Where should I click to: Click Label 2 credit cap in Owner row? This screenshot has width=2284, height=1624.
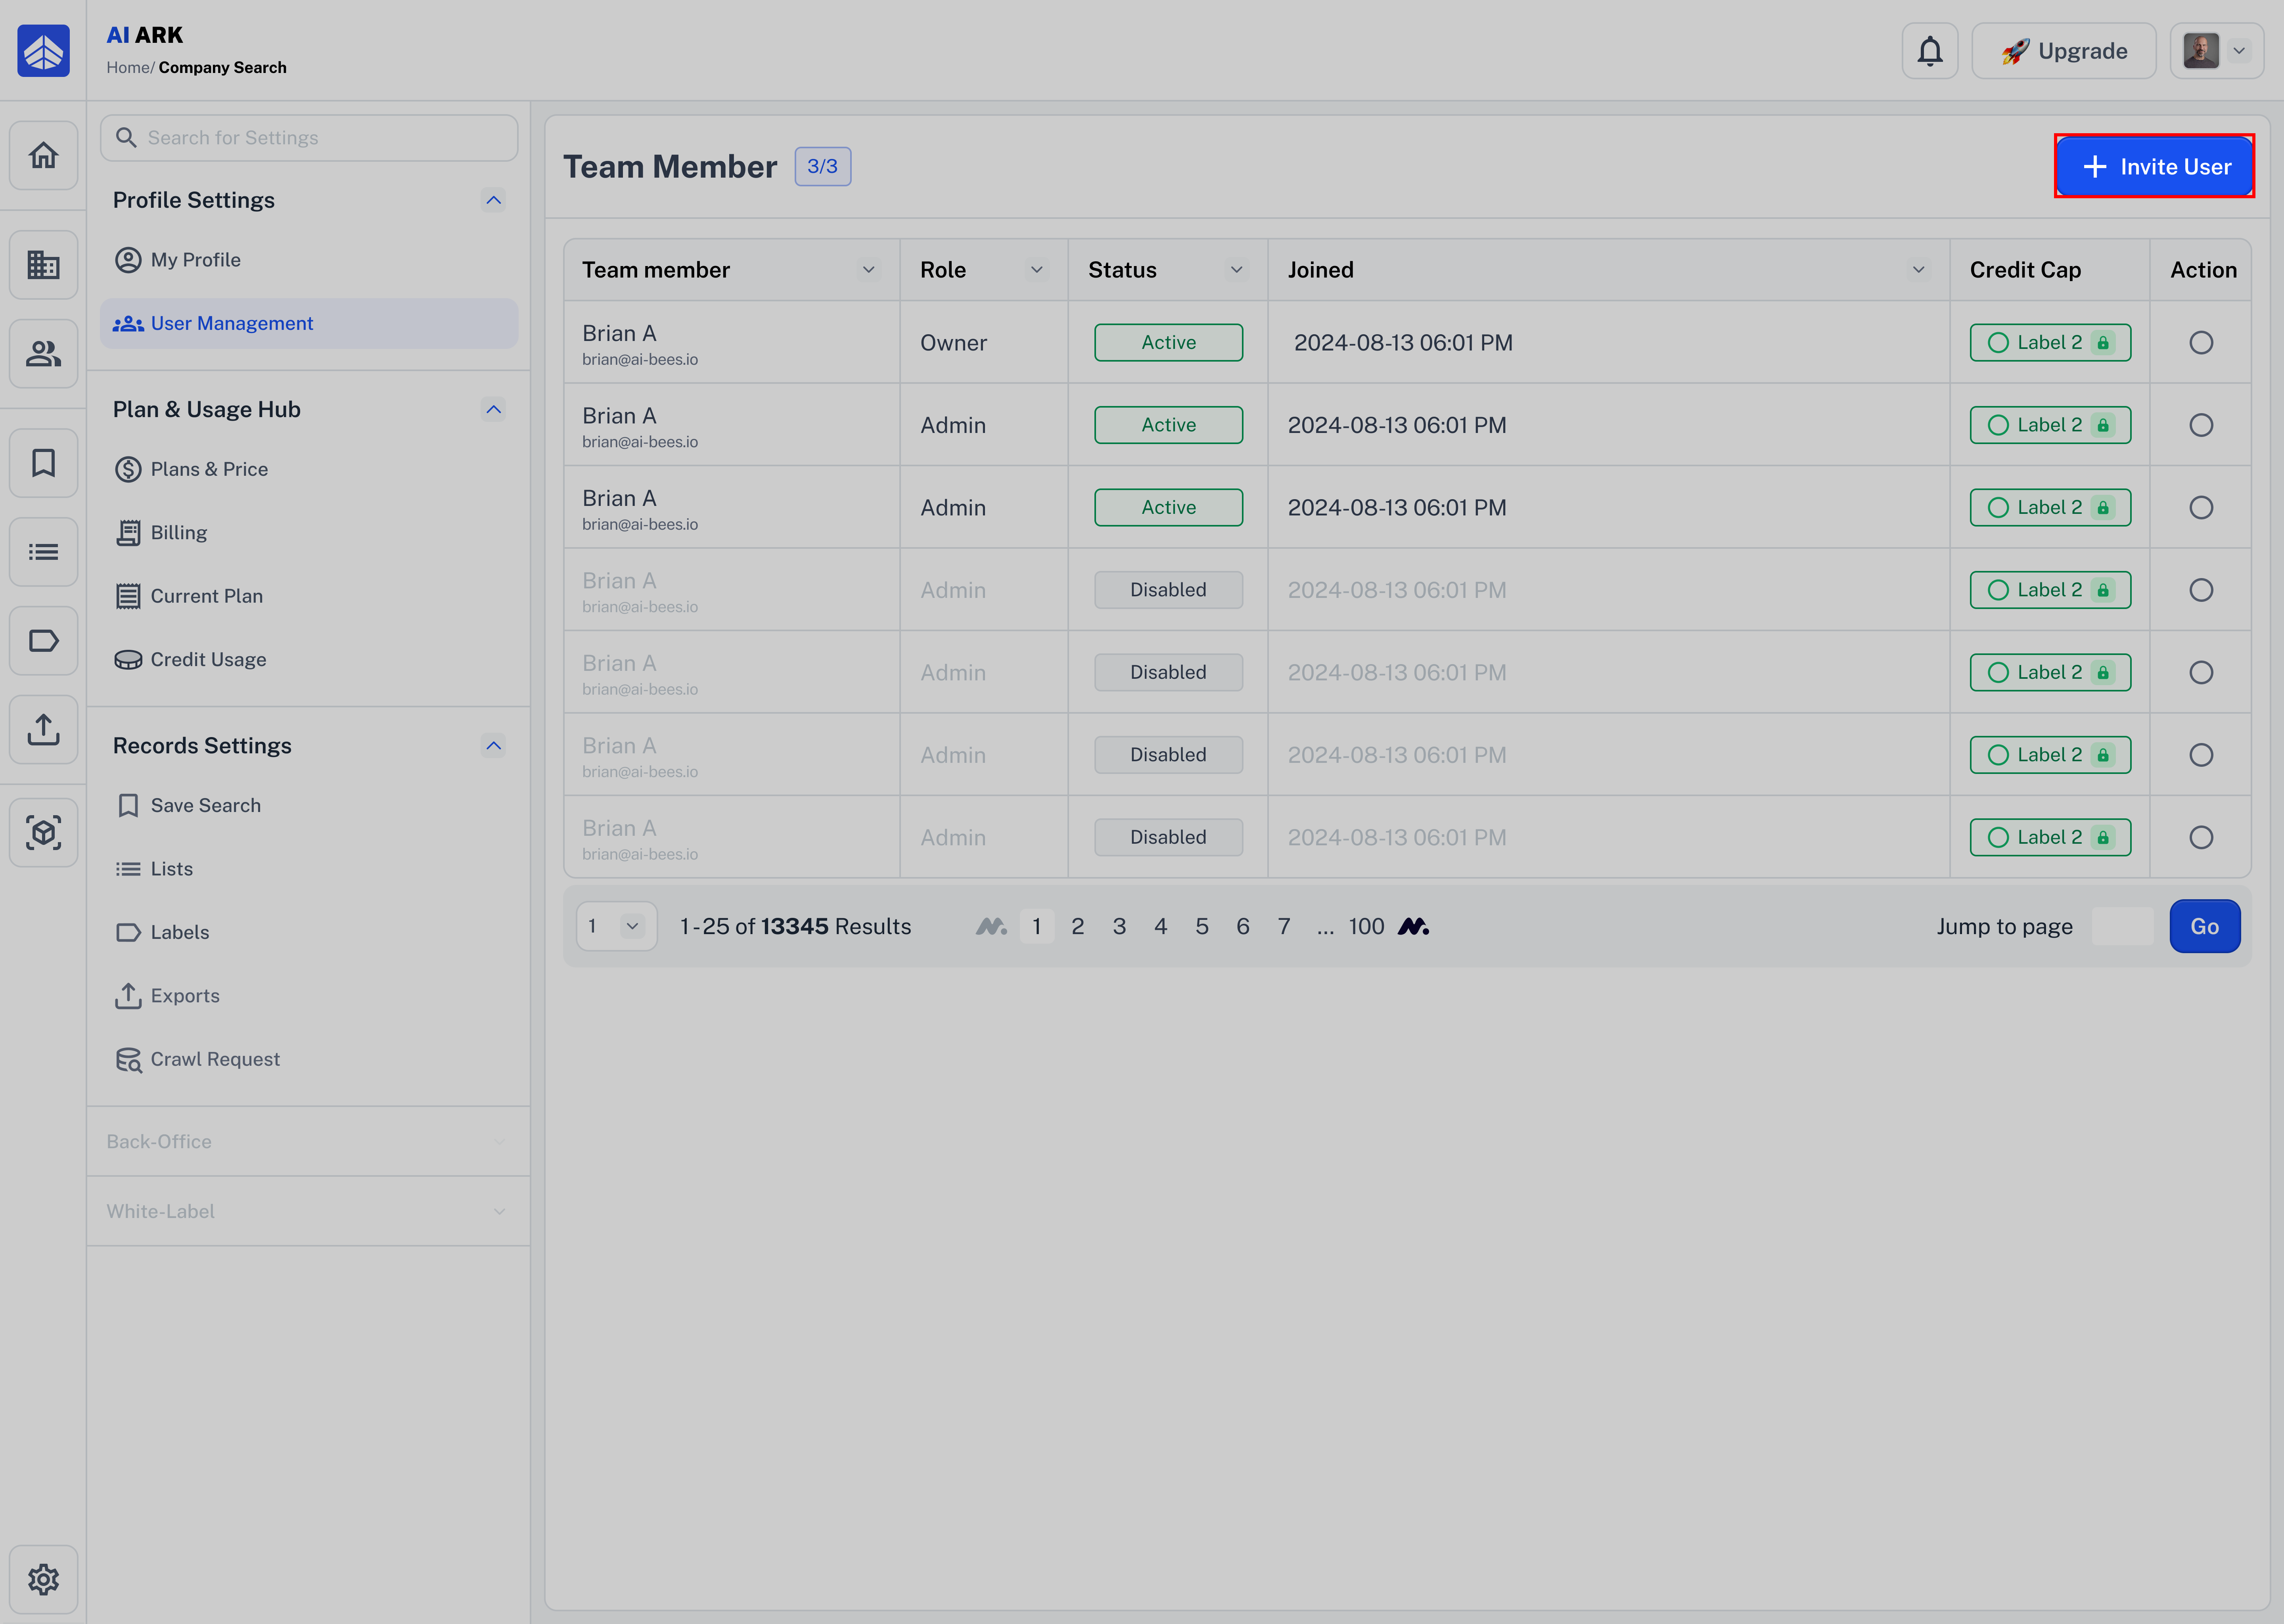pos(2050,343)
